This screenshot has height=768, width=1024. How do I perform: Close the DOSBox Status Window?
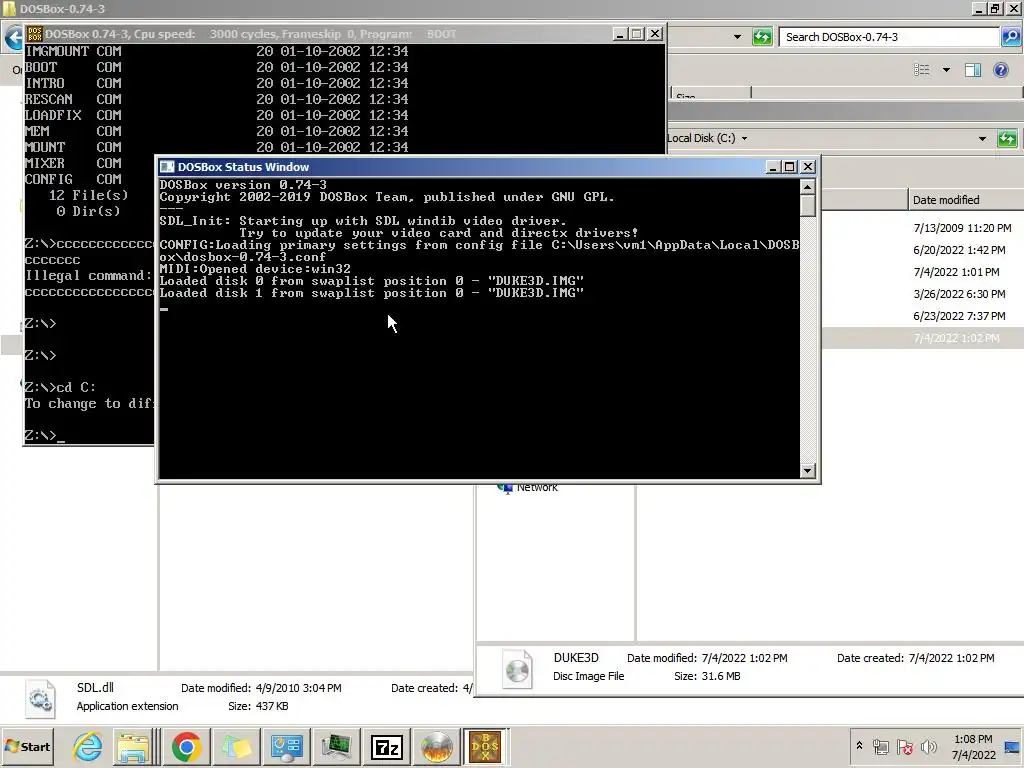click(x=808, y=167)
